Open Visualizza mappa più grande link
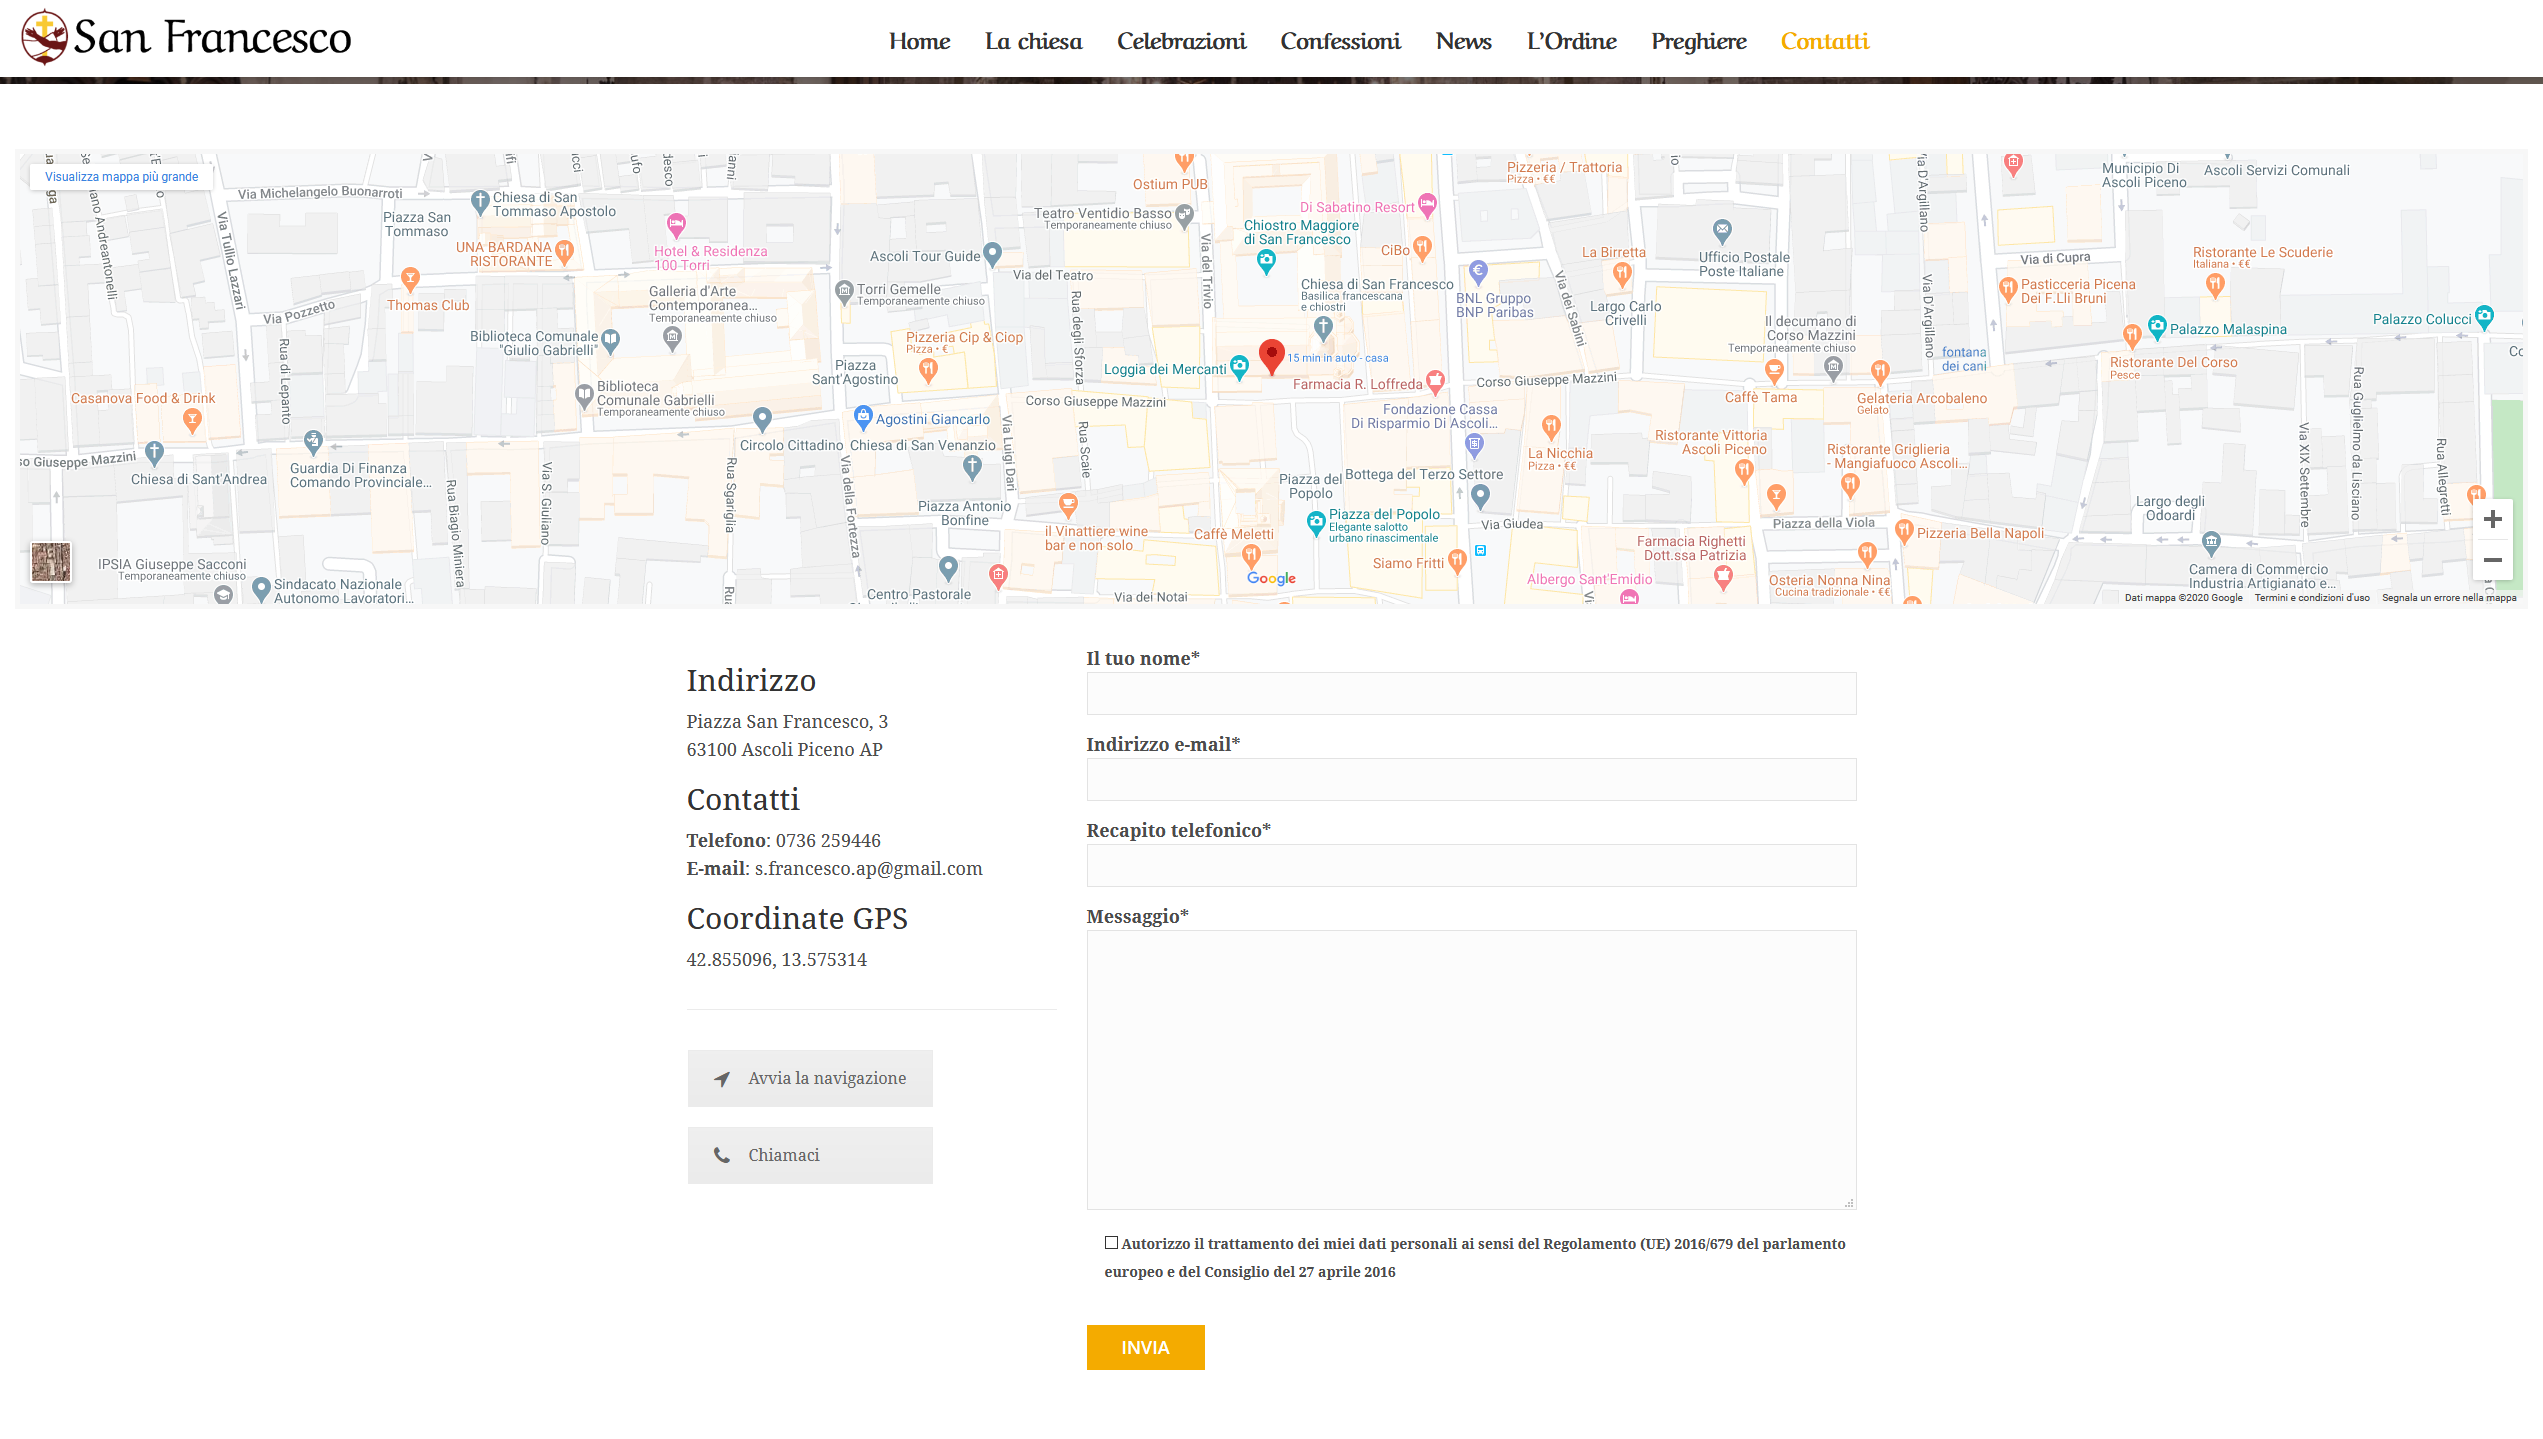The width and height of the screenshot is (2543, 1439). (x=122, y=177)
